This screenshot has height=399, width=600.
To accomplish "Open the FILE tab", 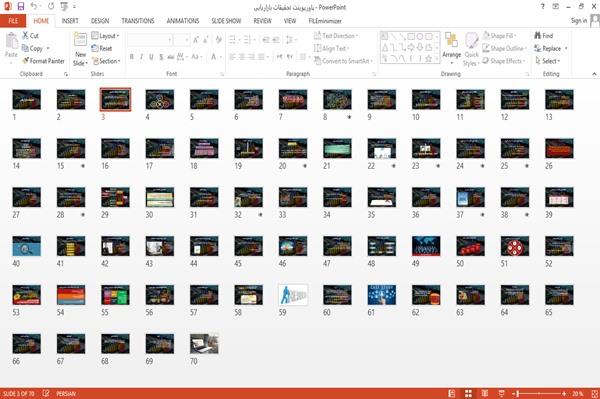I will [x=13, y=21].
